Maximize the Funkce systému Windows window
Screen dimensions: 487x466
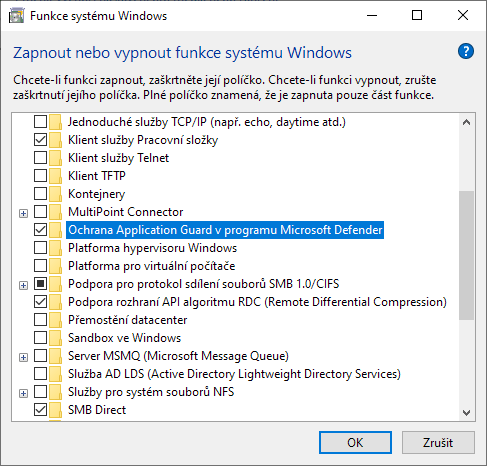417,15
